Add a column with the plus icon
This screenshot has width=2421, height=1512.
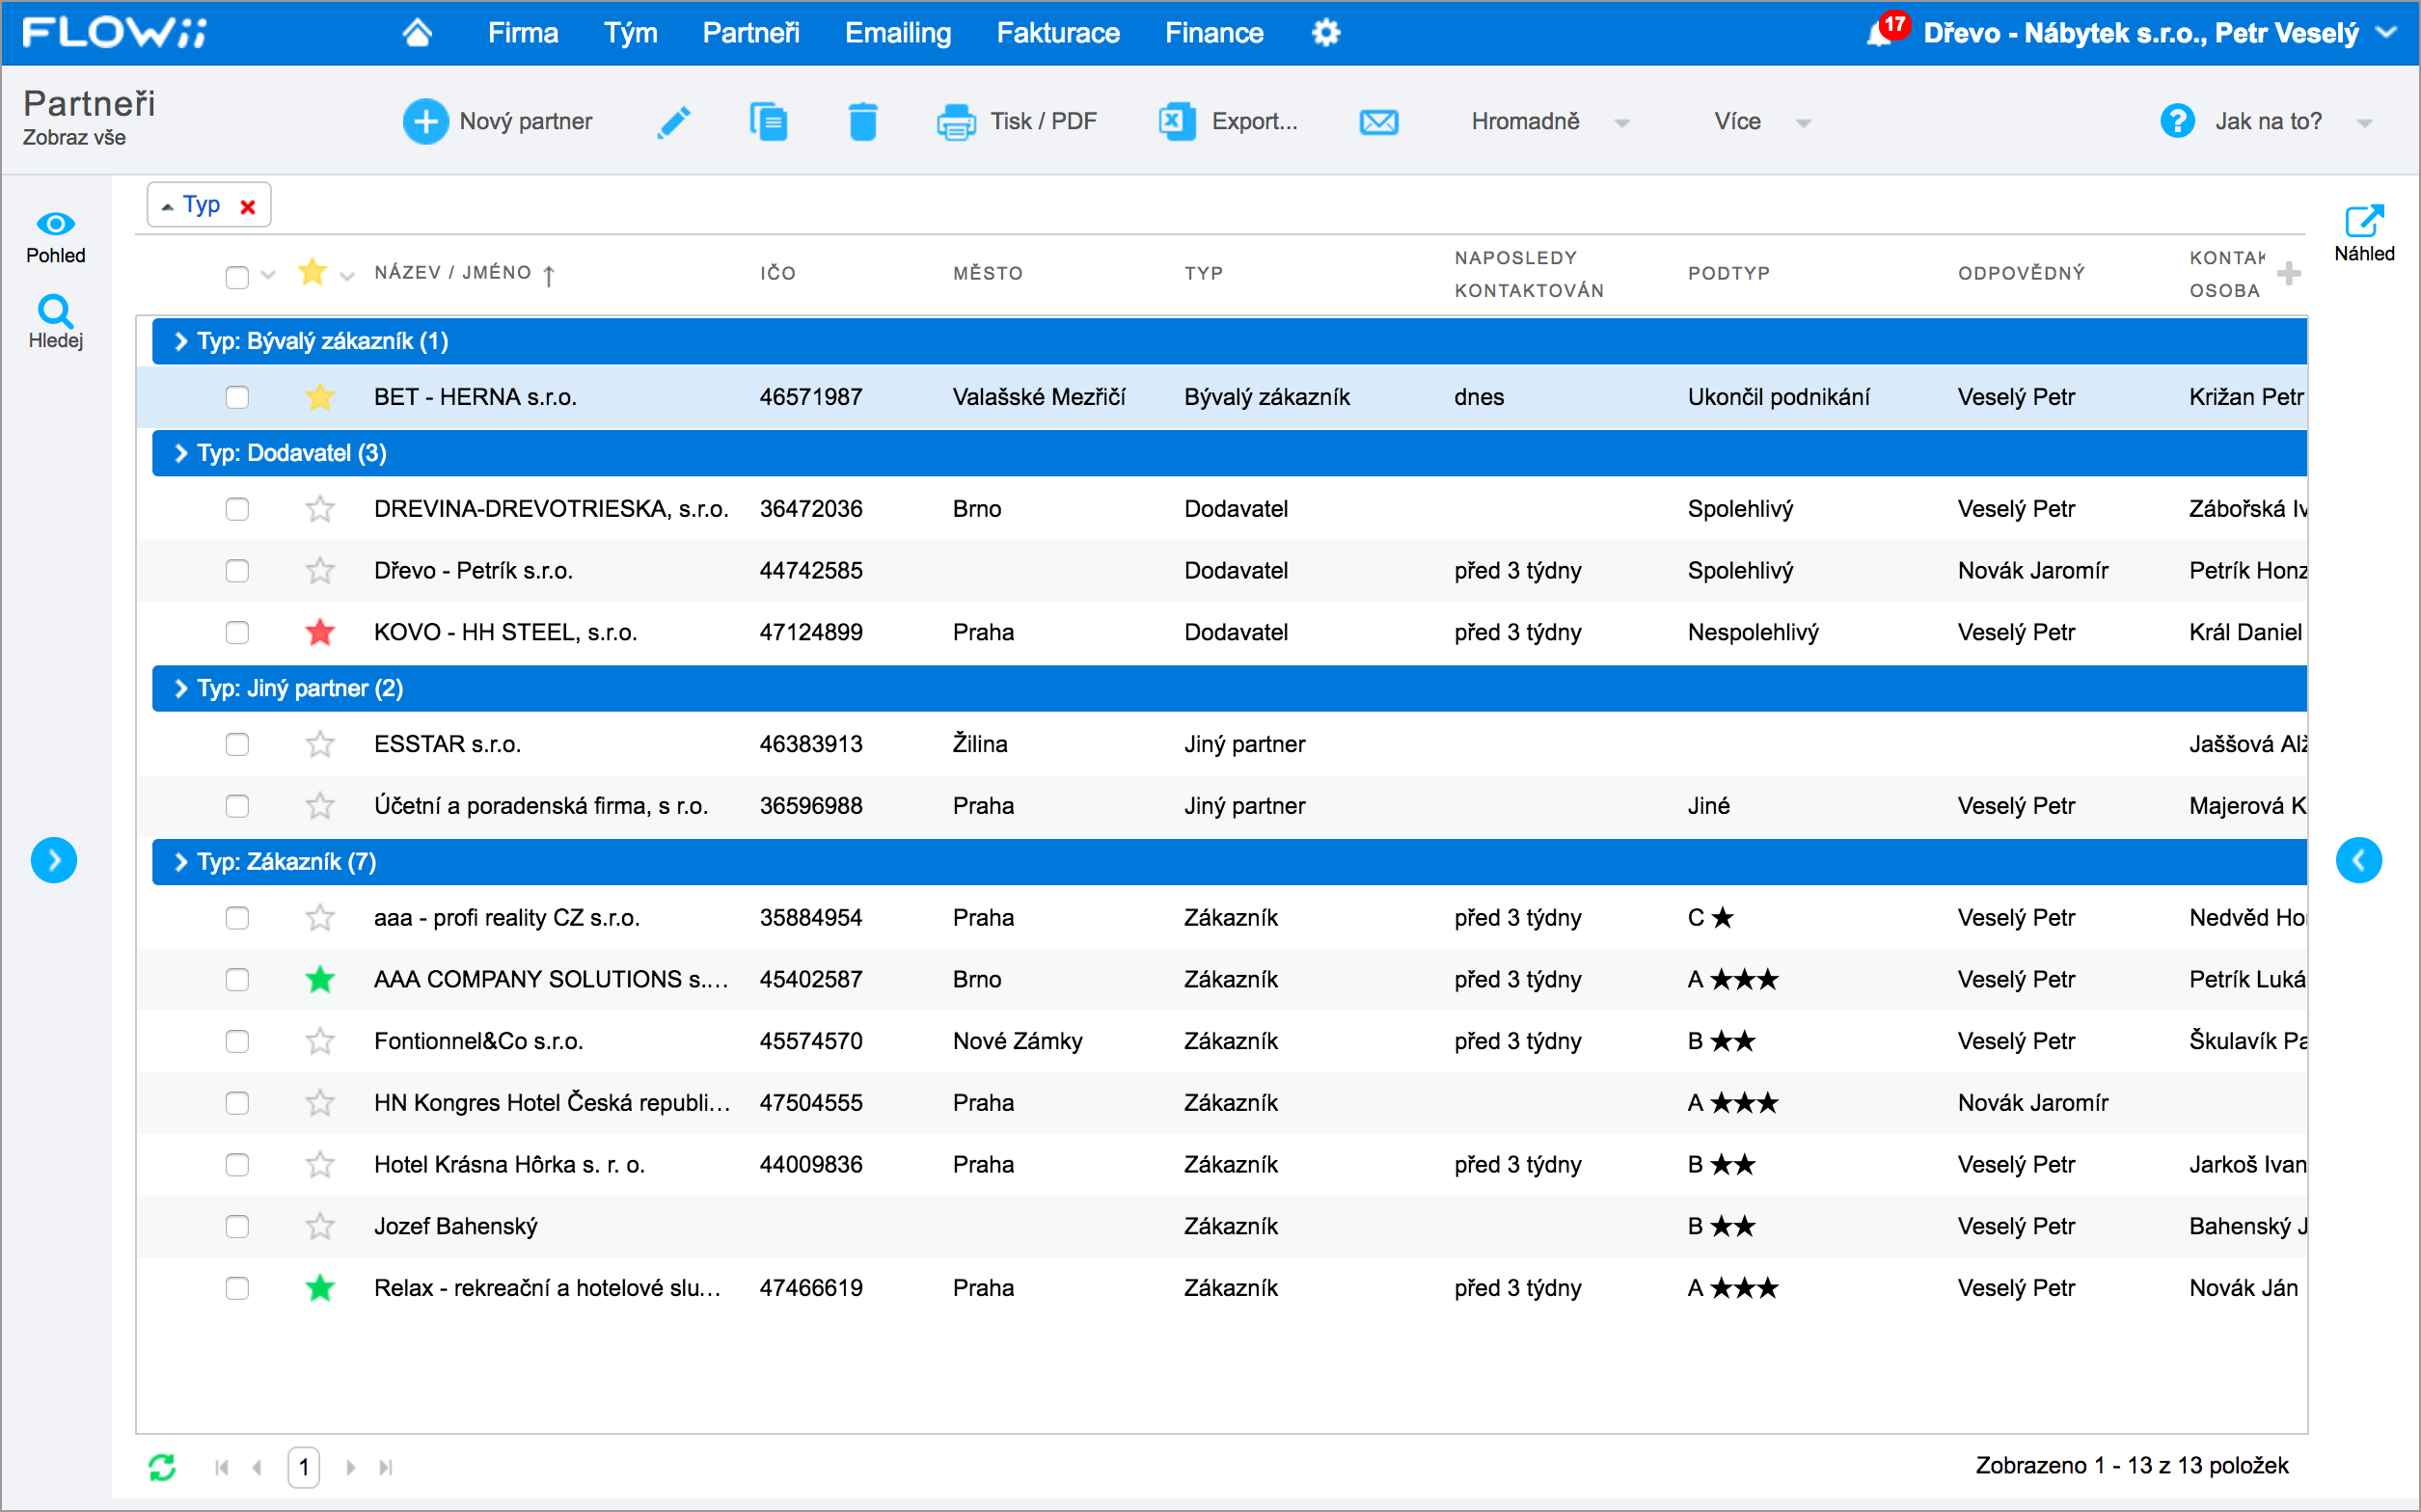tap(2289, 273)
